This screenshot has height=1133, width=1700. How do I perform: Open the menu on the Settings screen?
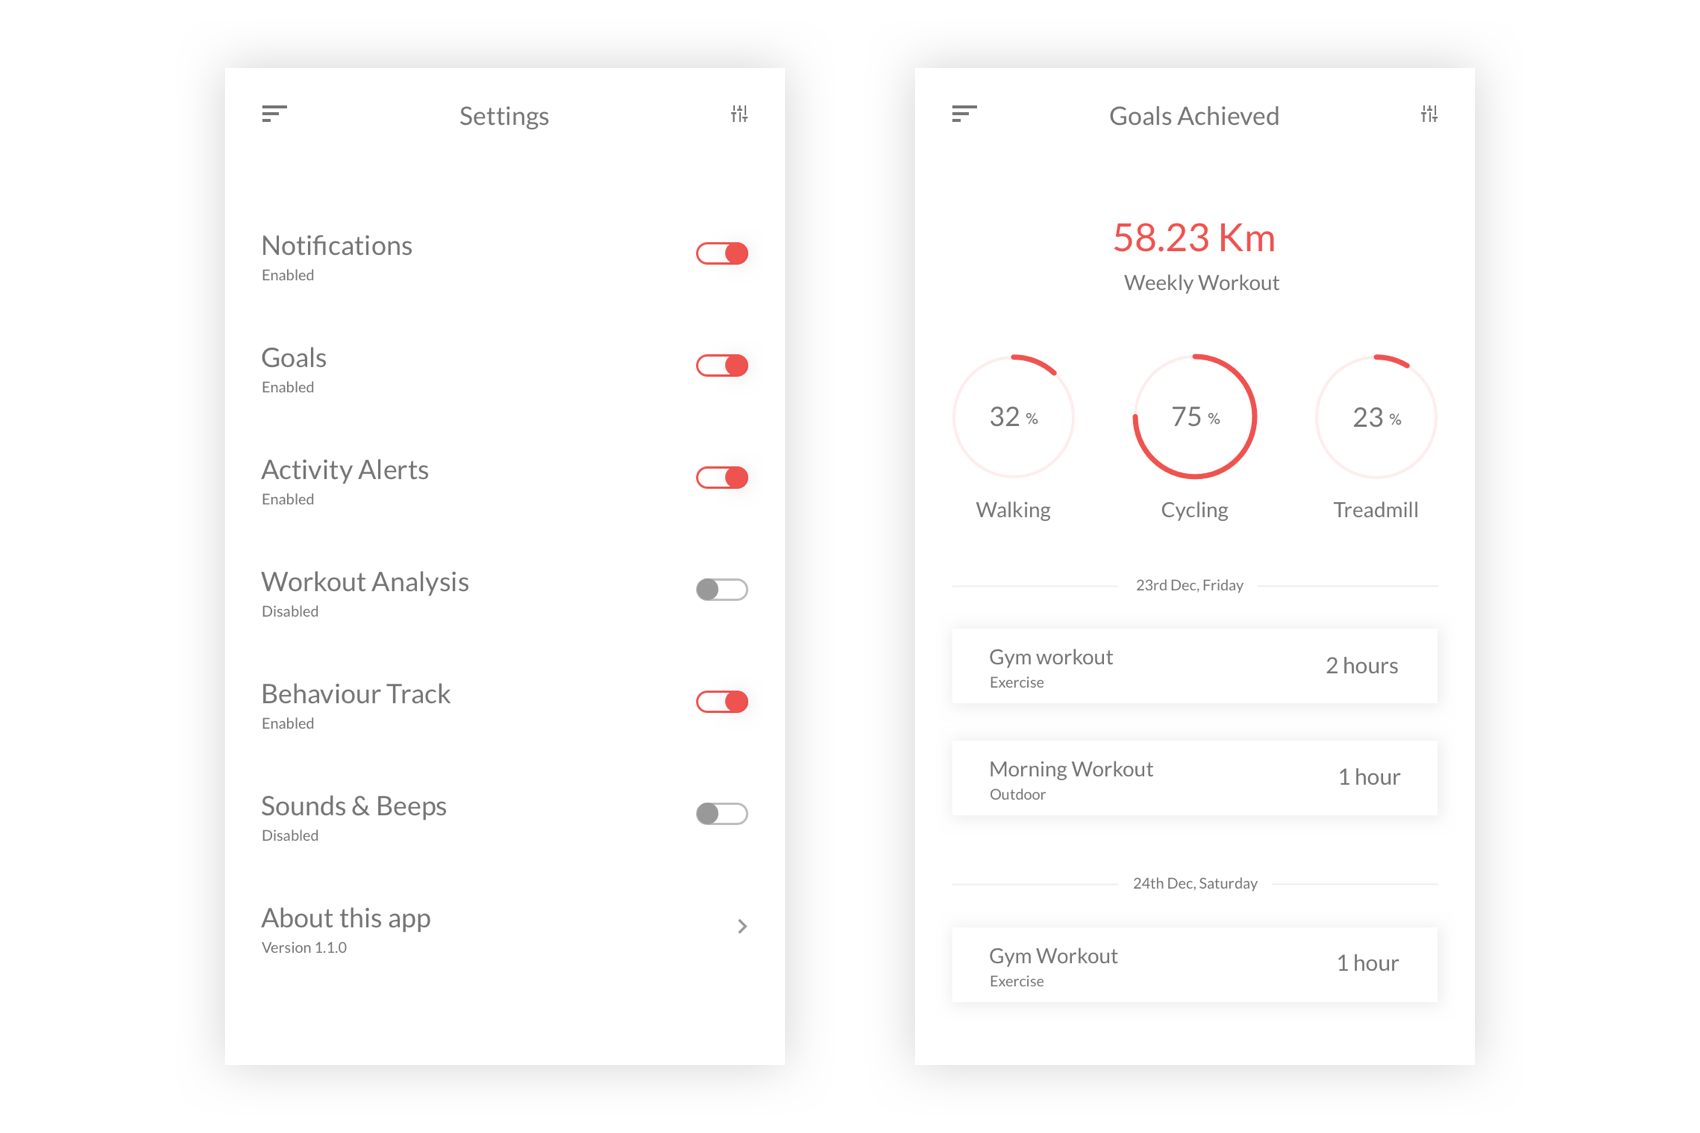point(273,113)
